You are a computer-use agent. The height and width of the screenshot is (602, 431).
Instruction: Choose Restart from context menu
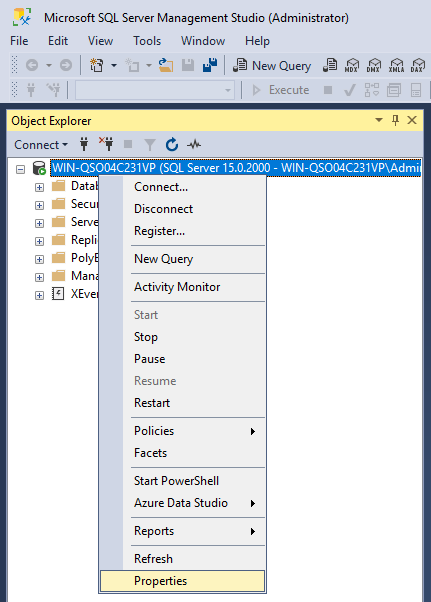[x=182, y=403]
